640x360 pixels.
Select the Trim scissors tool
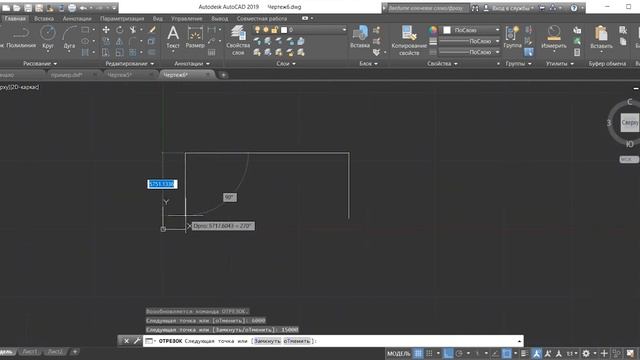133,30
